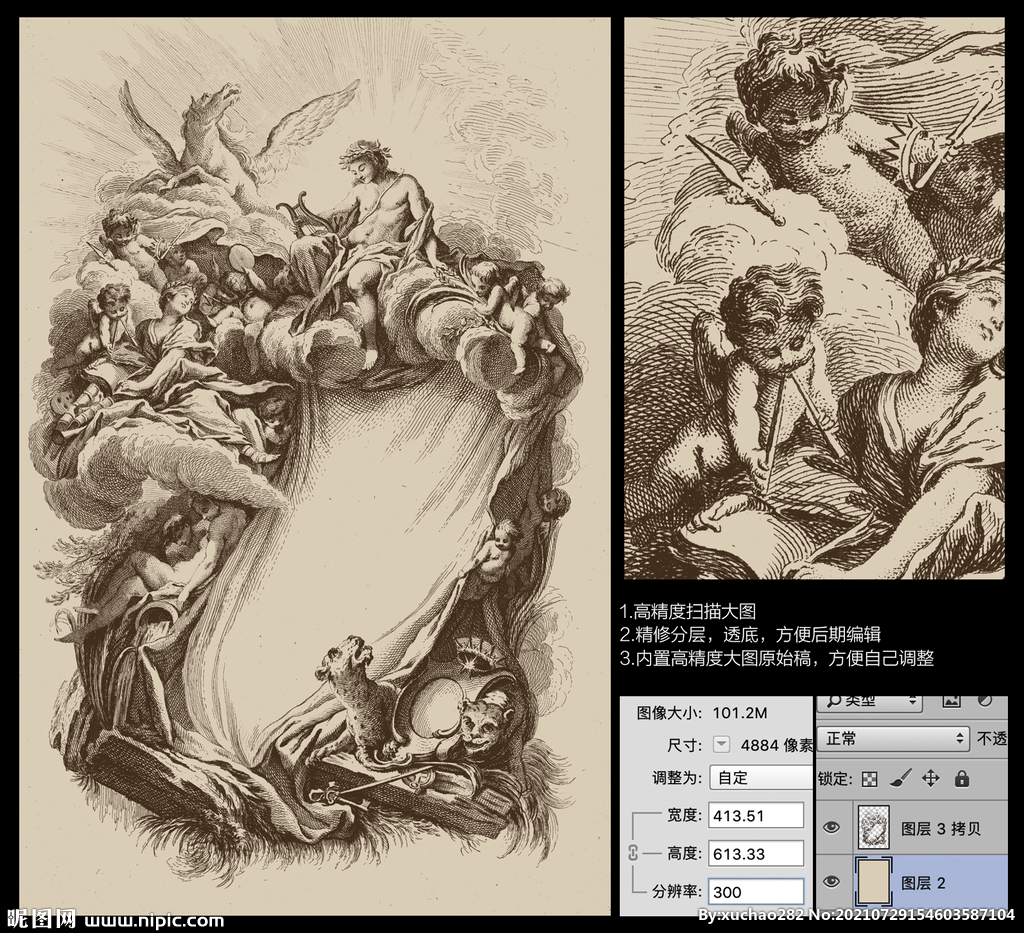Select the 图层 2 beige layer thumbnail

pos(873,882)
